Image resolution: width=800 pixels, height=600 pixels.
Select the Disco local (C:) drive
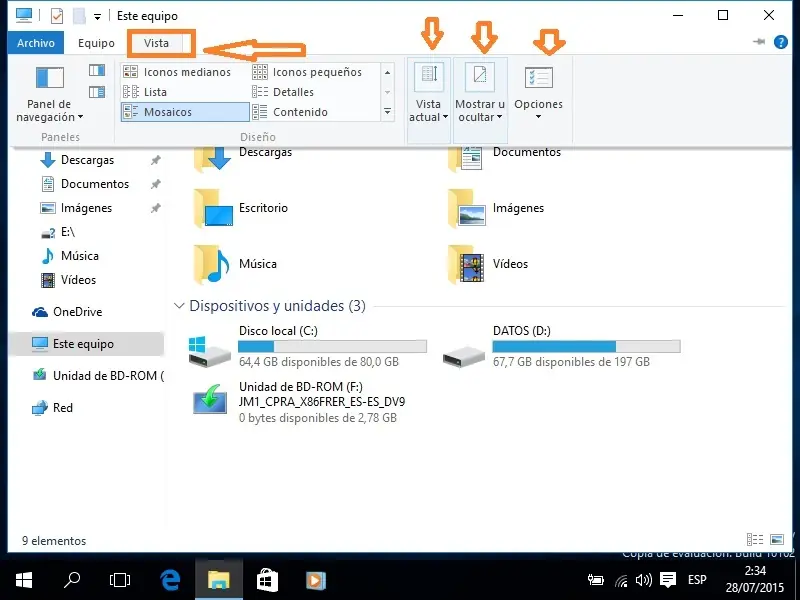coord(308,346)
